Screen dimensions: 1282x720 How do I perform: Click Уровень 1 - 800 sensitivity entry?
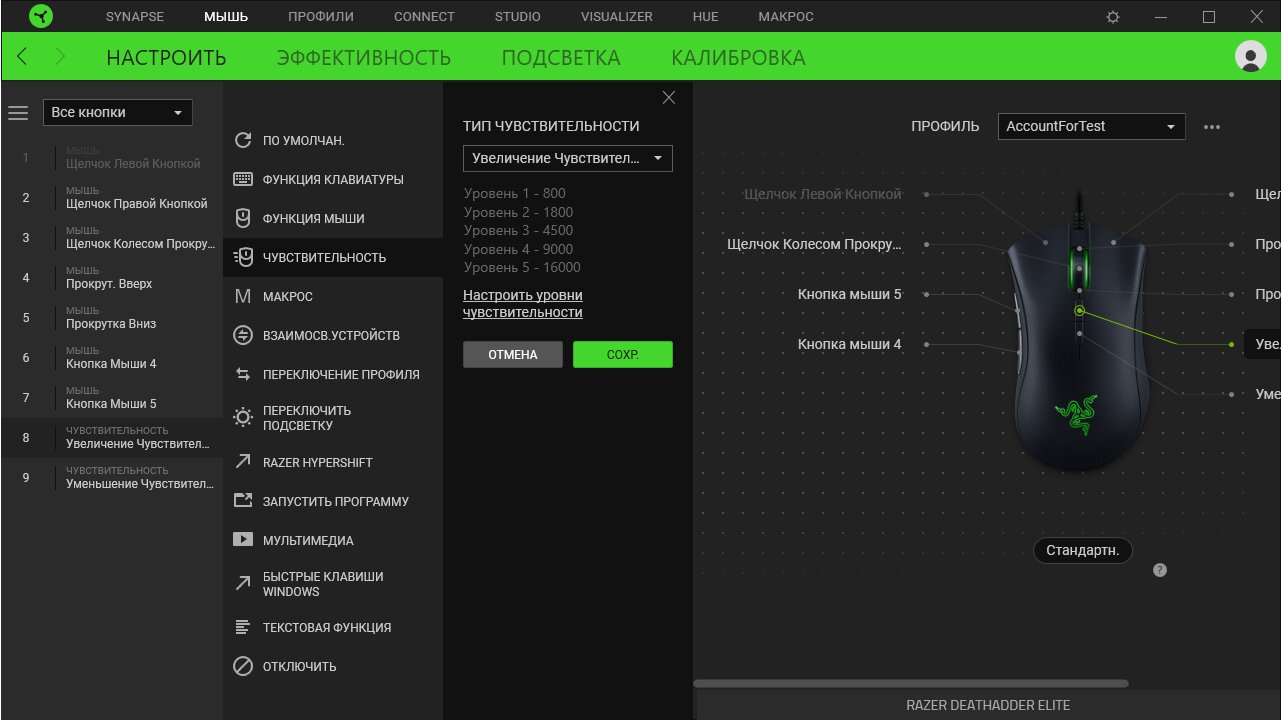(x=515, y=194)
